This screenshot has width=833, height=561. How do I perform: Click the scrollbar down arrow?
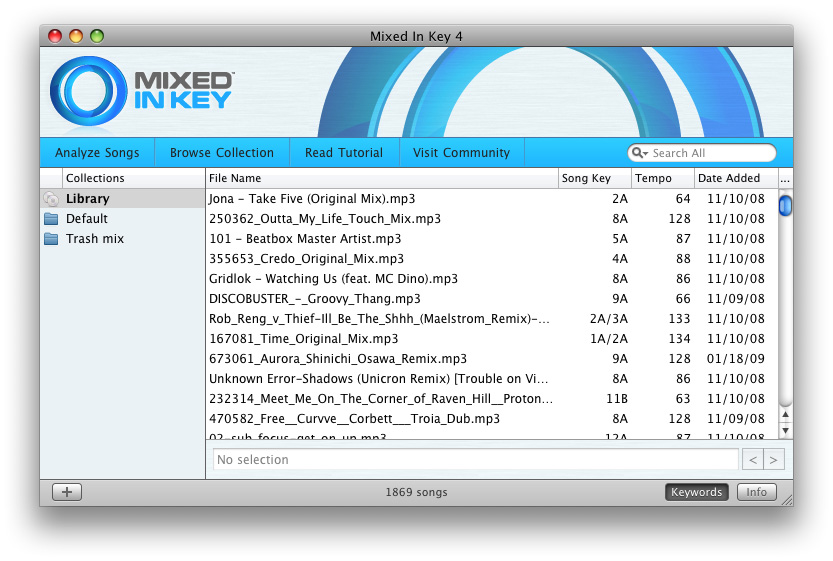785,430
